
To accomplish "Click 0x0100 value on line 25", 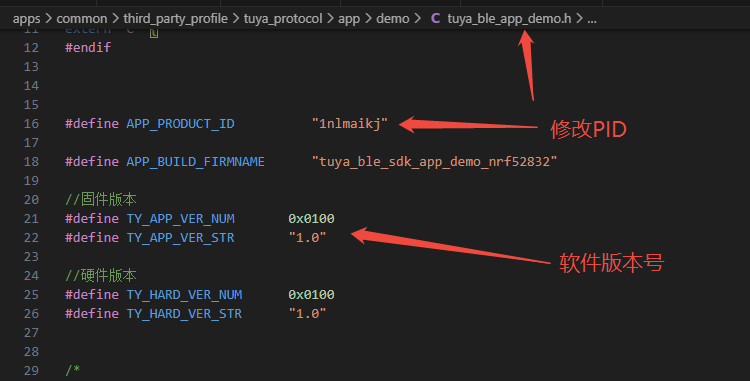I will [311, 294].
